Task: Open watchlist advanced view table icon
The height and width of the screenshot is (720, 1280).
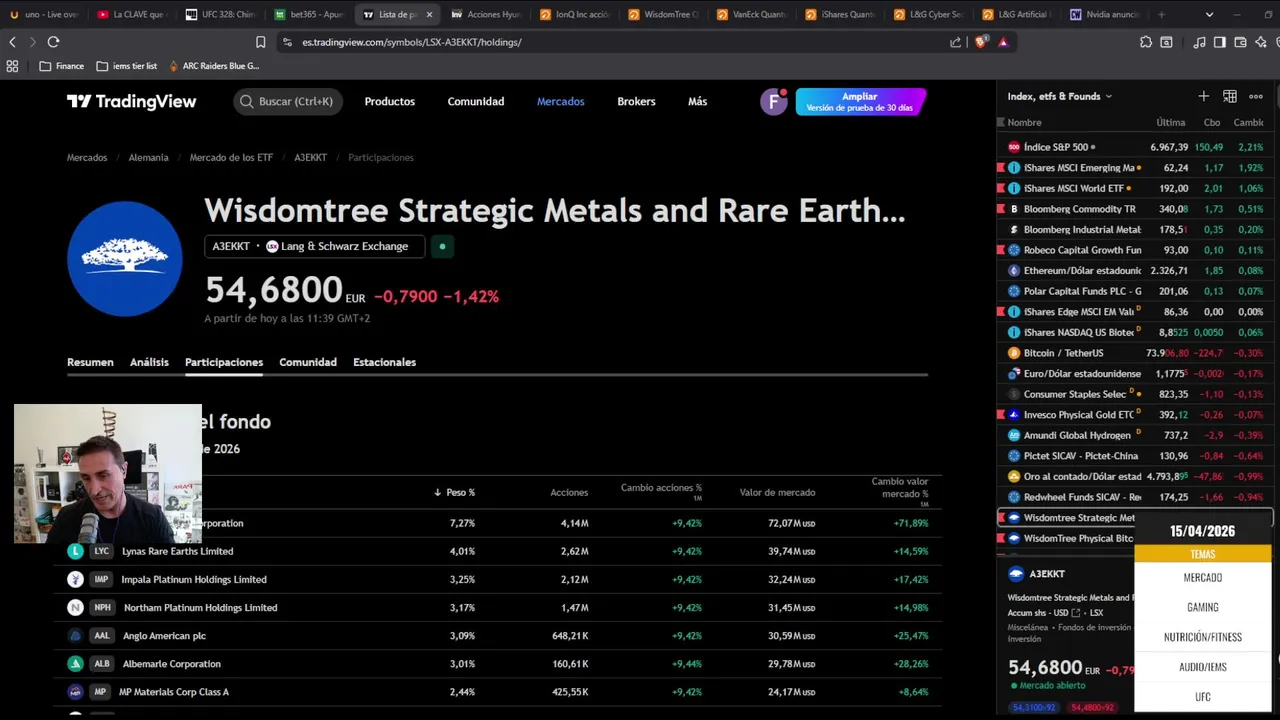Action: [x=1230, y=96]
